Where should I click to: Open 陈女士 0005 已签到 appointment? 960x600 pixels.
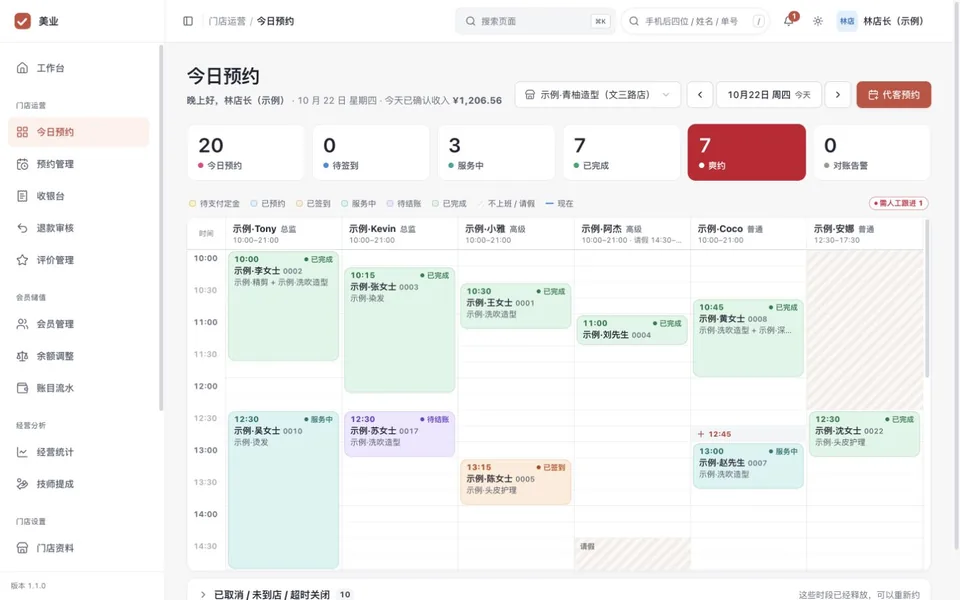(516, 482)
